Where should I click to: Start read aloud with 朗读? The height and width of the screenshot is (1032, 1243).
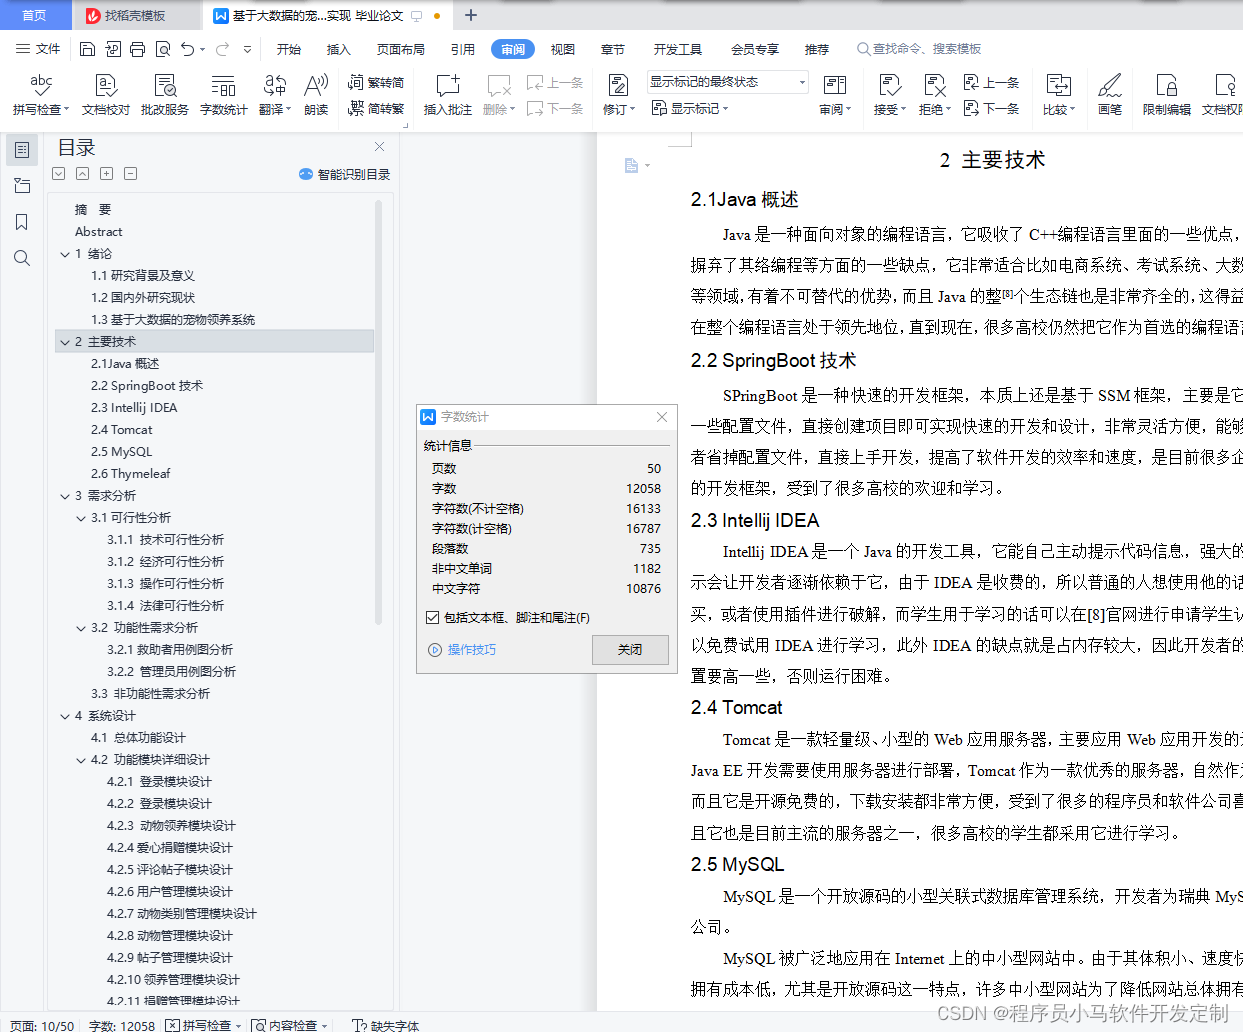click(316, 95)
